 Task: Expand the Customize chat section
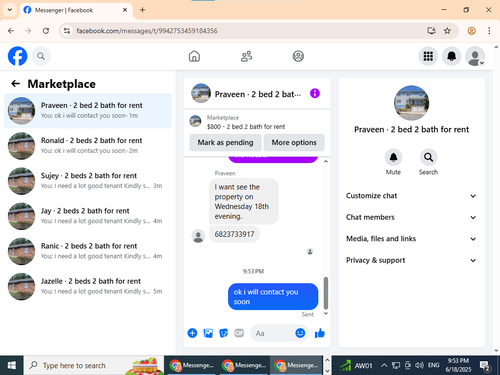(411, 196)
